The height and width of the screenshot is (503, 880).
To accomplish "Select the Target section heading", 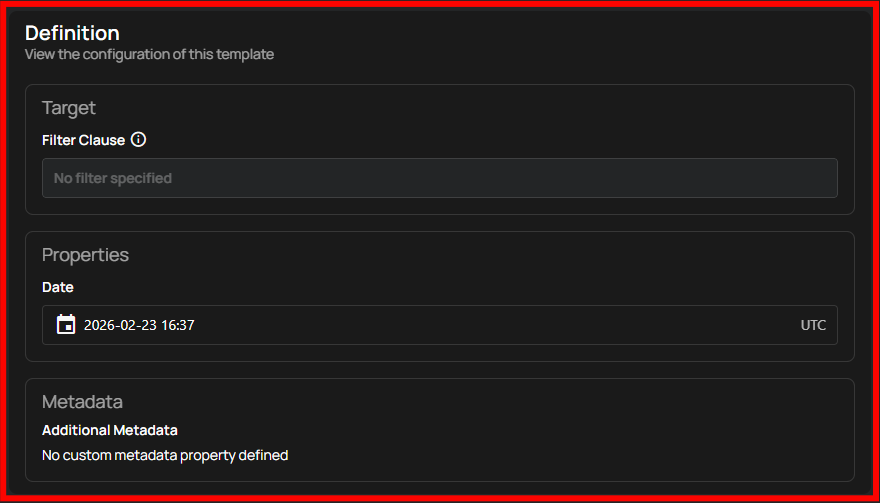I will pos(69,108).
